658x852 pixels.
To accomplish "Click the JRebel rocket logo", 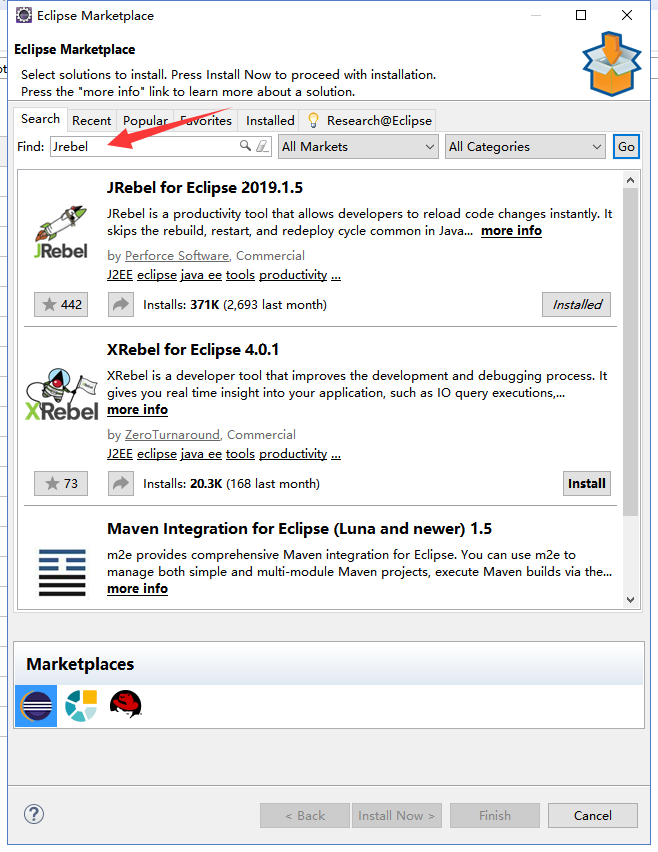I will pos(60,232).
